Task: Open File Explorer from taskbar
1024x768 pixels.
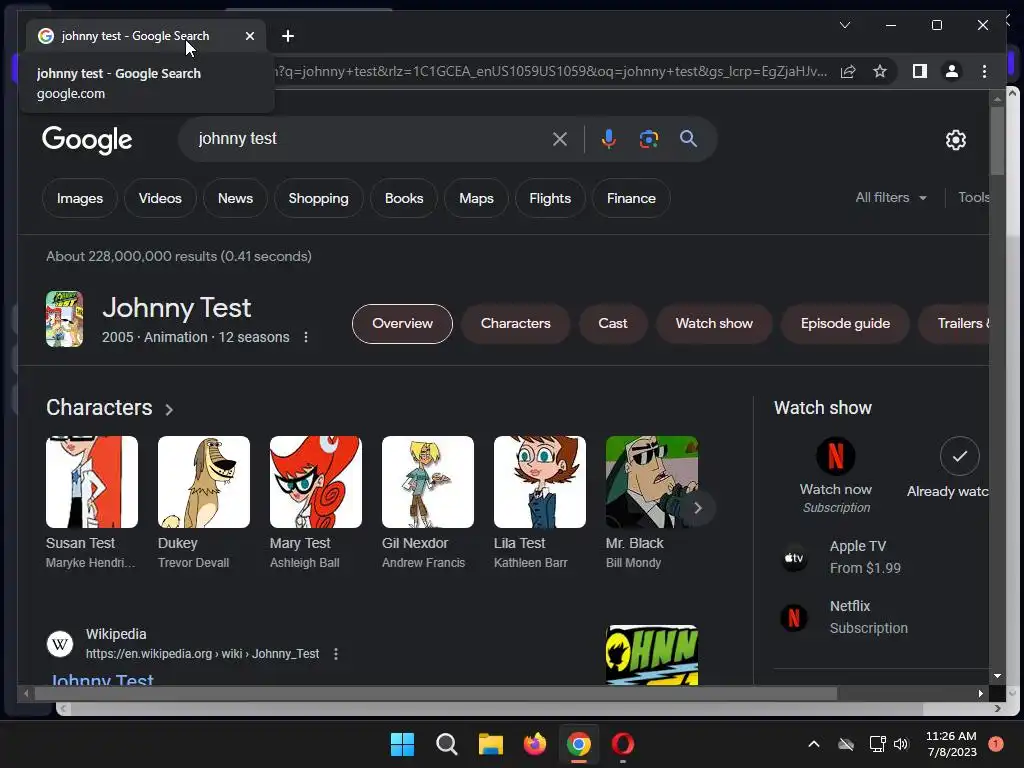Action: 490,744
